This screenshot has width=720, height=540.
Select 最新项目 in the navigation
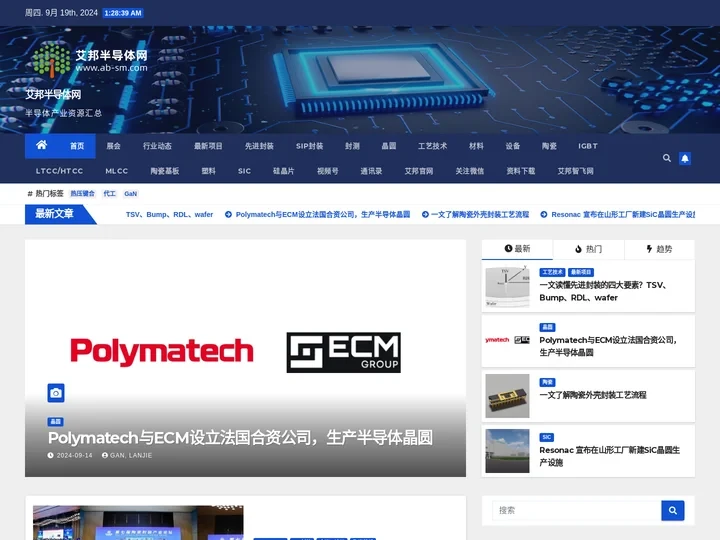(x=208, y=146)
